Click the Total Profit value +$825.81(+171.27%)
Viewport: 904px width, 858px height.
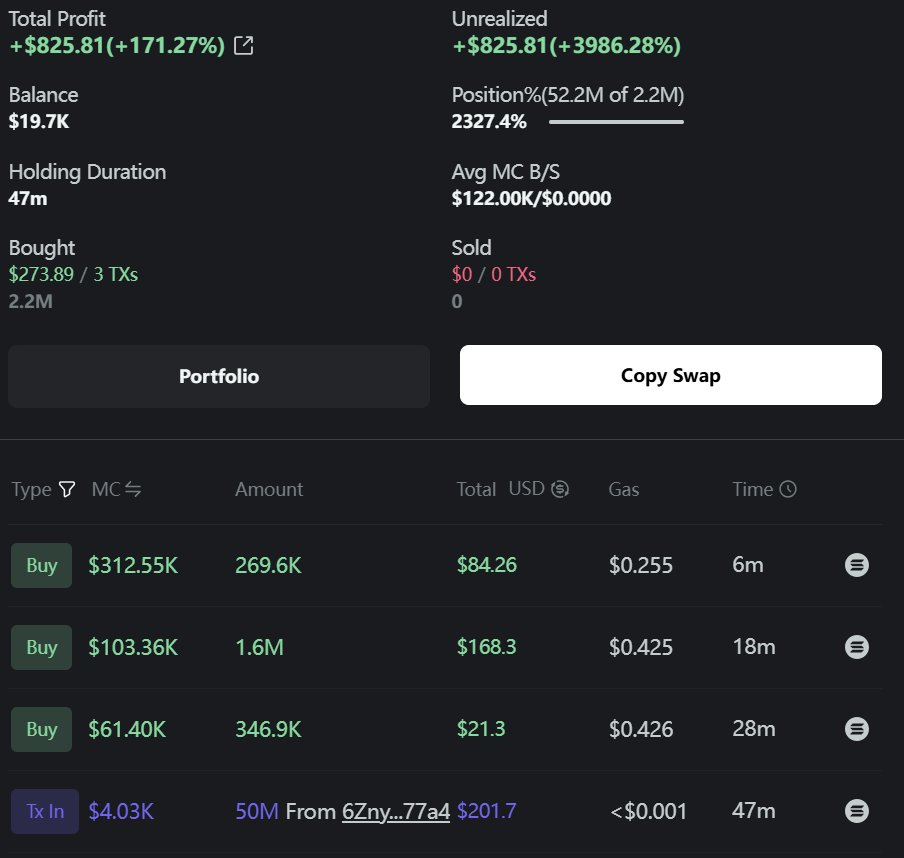117,46
